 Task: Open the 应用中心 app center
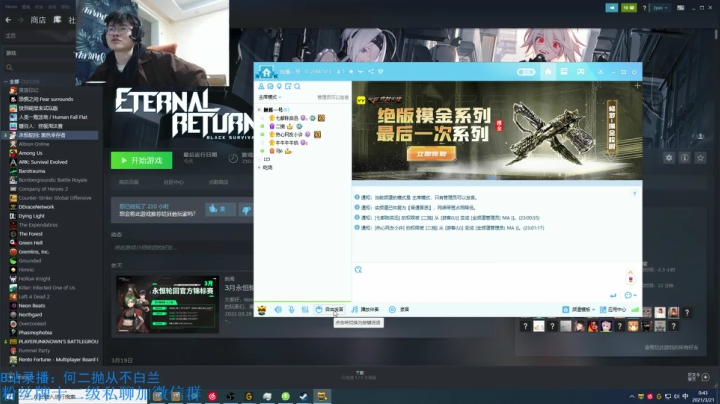click(613, 310)
